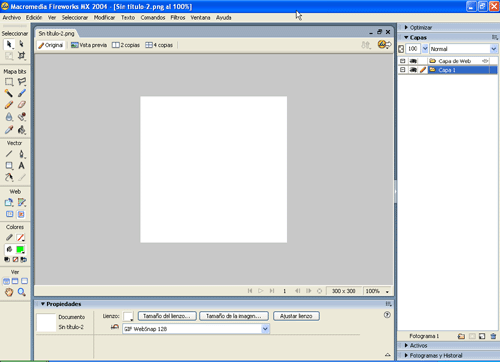Image resolution: width=500 pixels, height=362 pixels.
Task: Click the add mask icon in Capas
Action: 472,336
